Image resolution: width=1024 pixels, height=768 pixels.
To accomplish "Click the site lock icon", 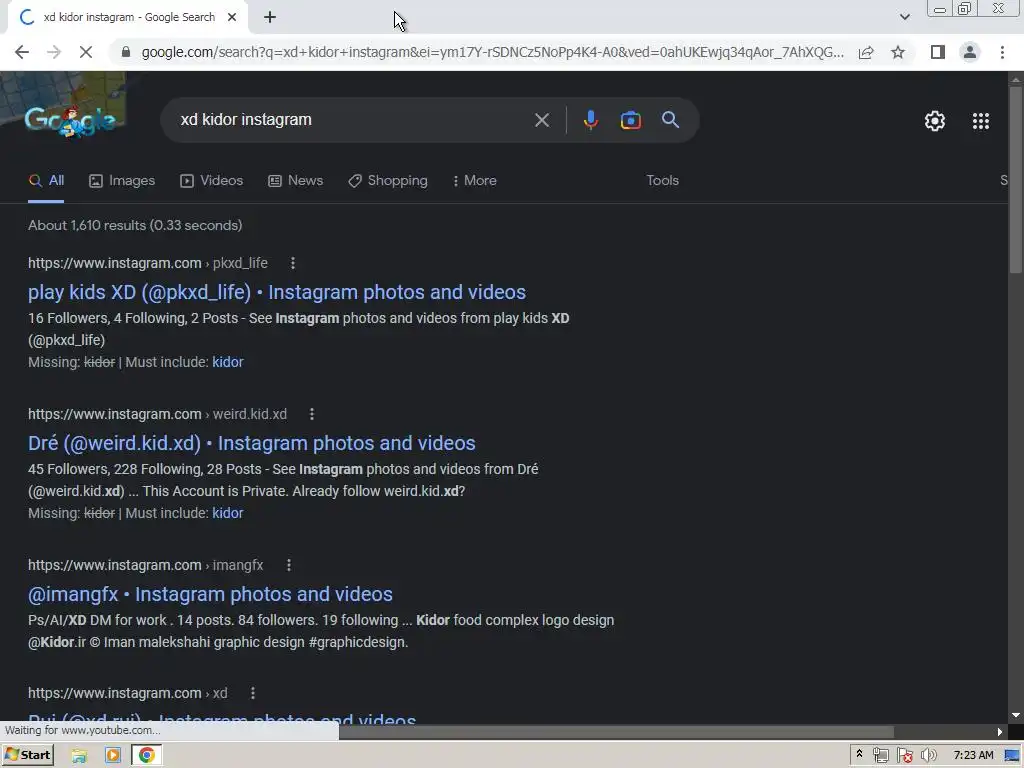I will (126, 52).
